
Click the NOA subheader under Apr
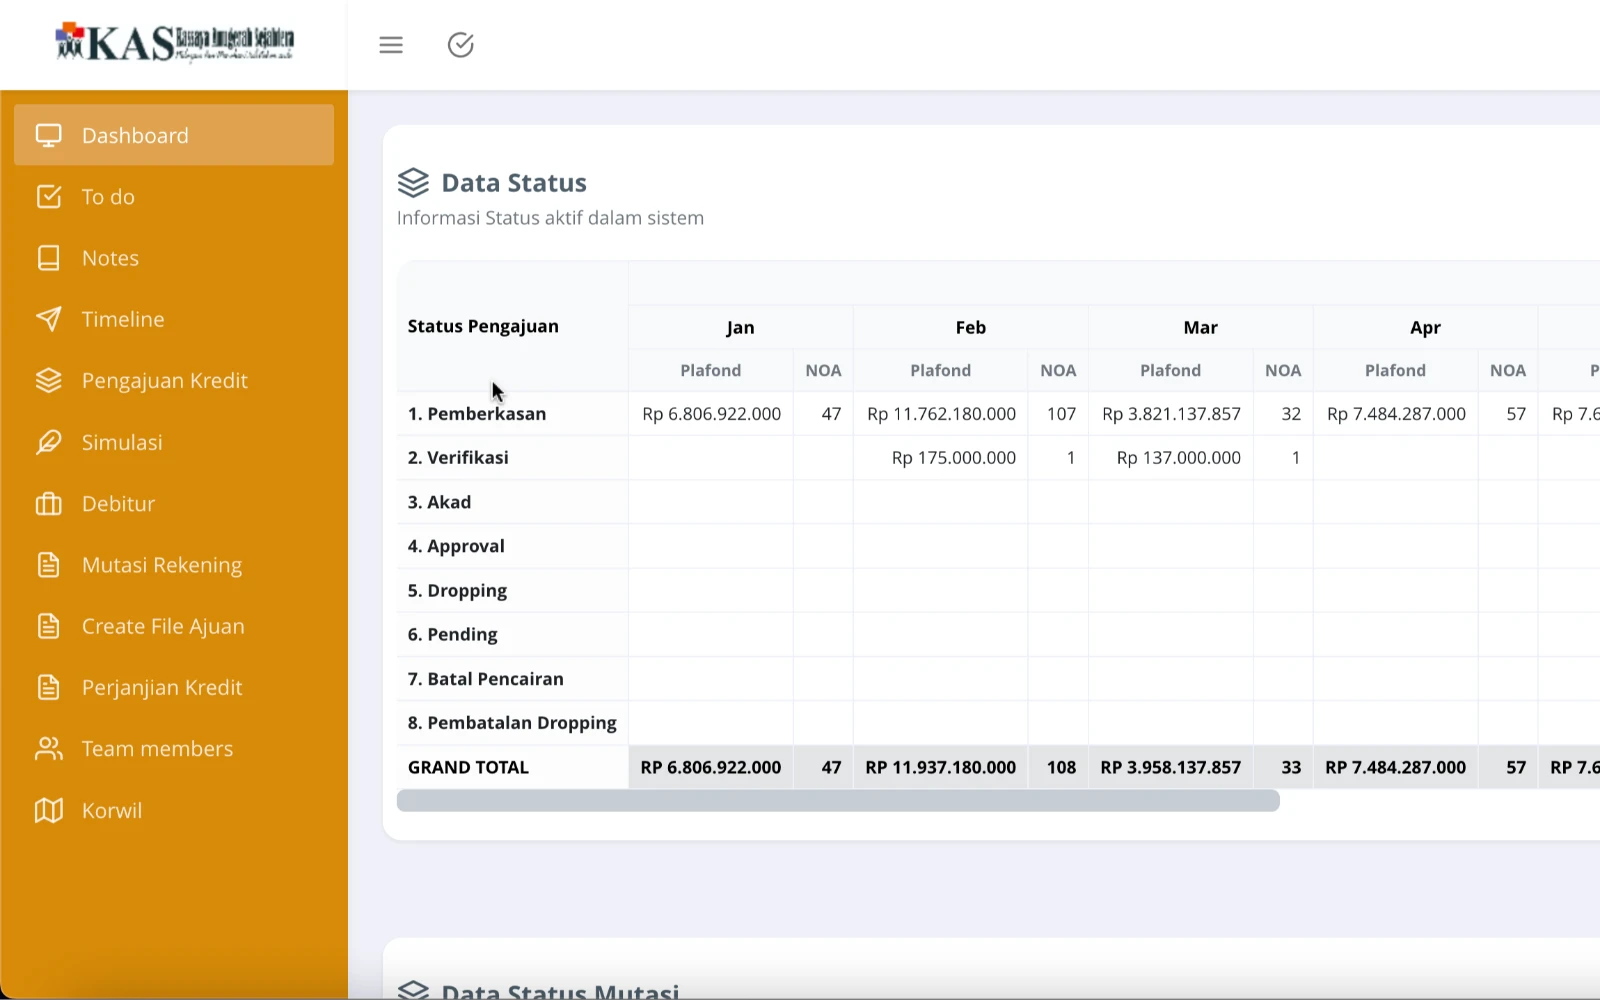point(1508,370)
